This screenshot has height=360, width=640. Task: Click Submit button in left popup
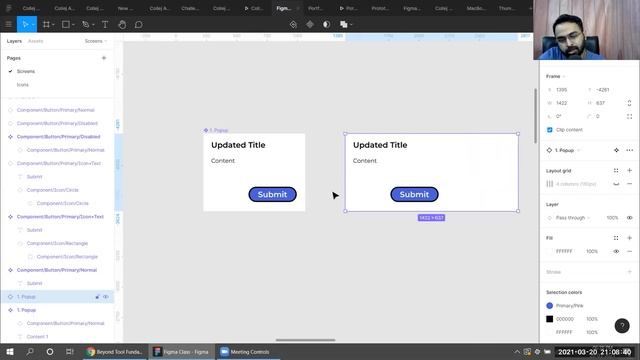[x=272, y=195]
